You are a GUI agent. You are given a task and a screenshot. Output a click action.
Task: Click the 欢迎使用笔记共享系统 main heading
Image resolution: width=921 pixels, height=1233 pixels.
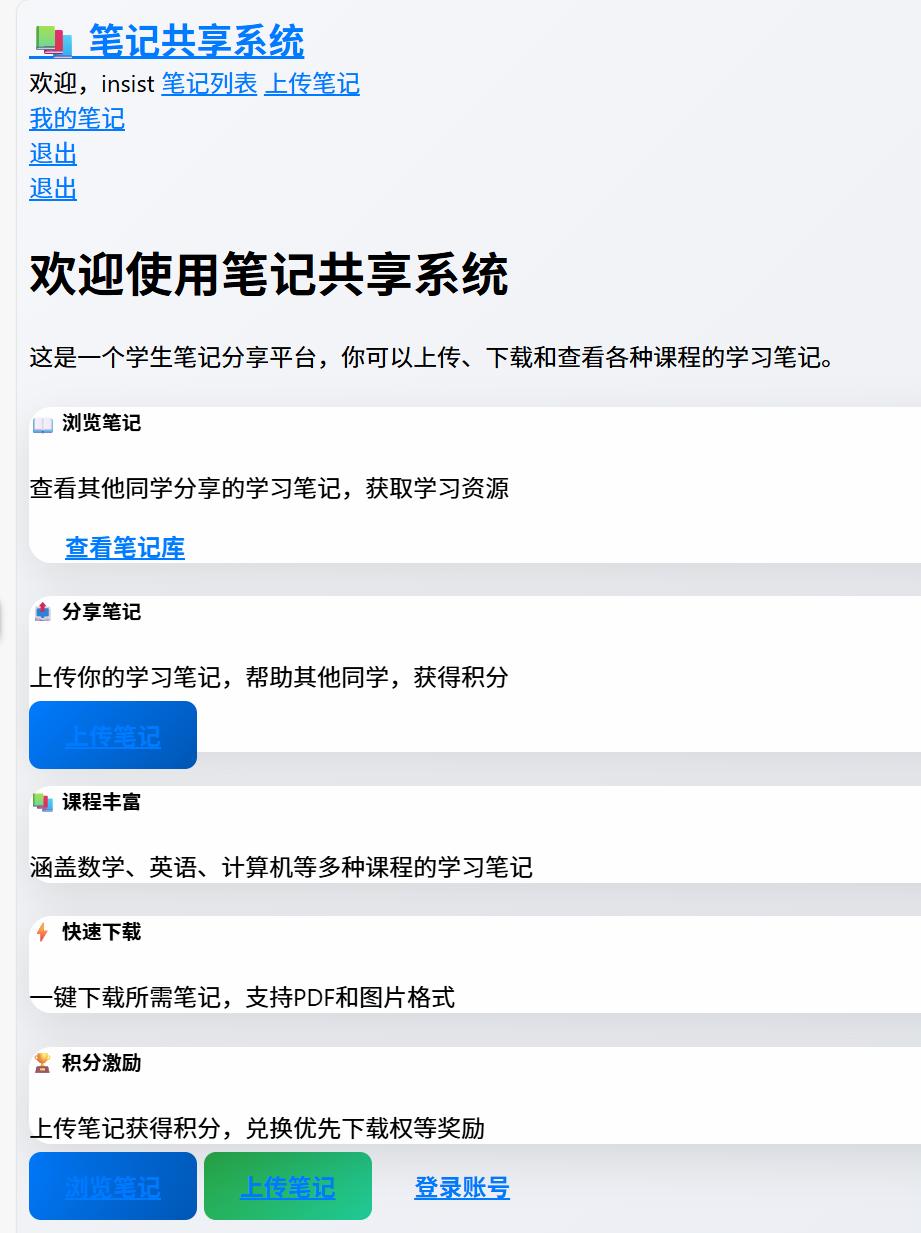pos(269,275)
